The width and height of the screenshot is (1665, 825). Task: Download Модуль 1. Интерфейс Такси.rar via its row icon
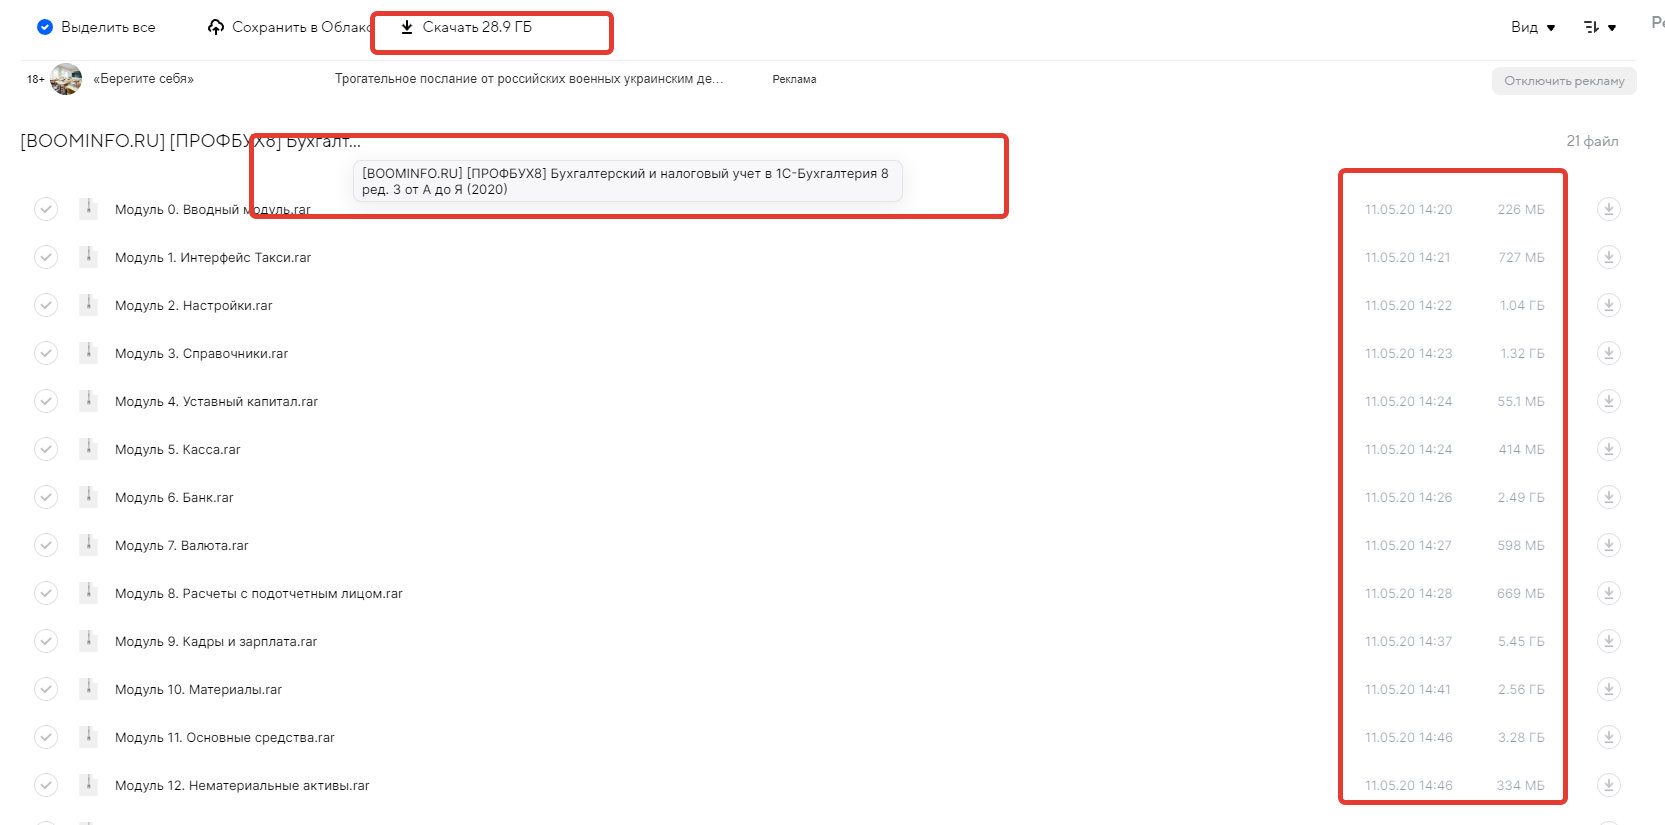tap(1608, 257)
